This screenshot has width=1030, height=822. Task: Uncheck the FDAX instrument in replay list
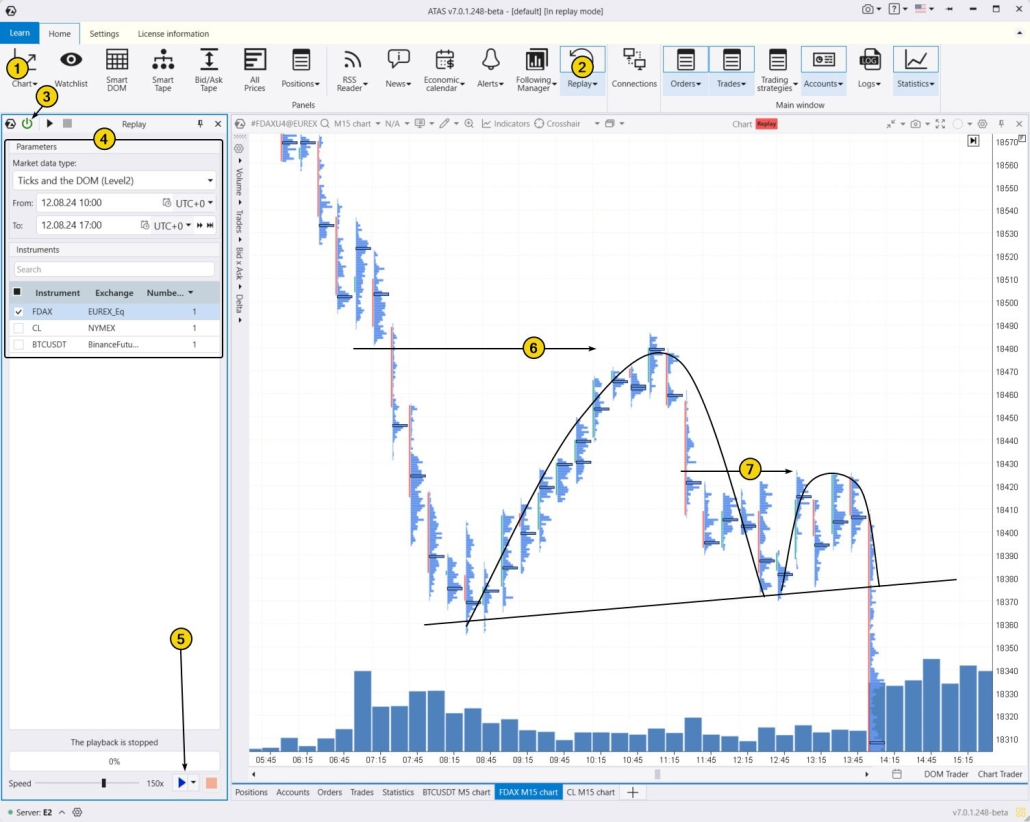click(x=18, y=311)
